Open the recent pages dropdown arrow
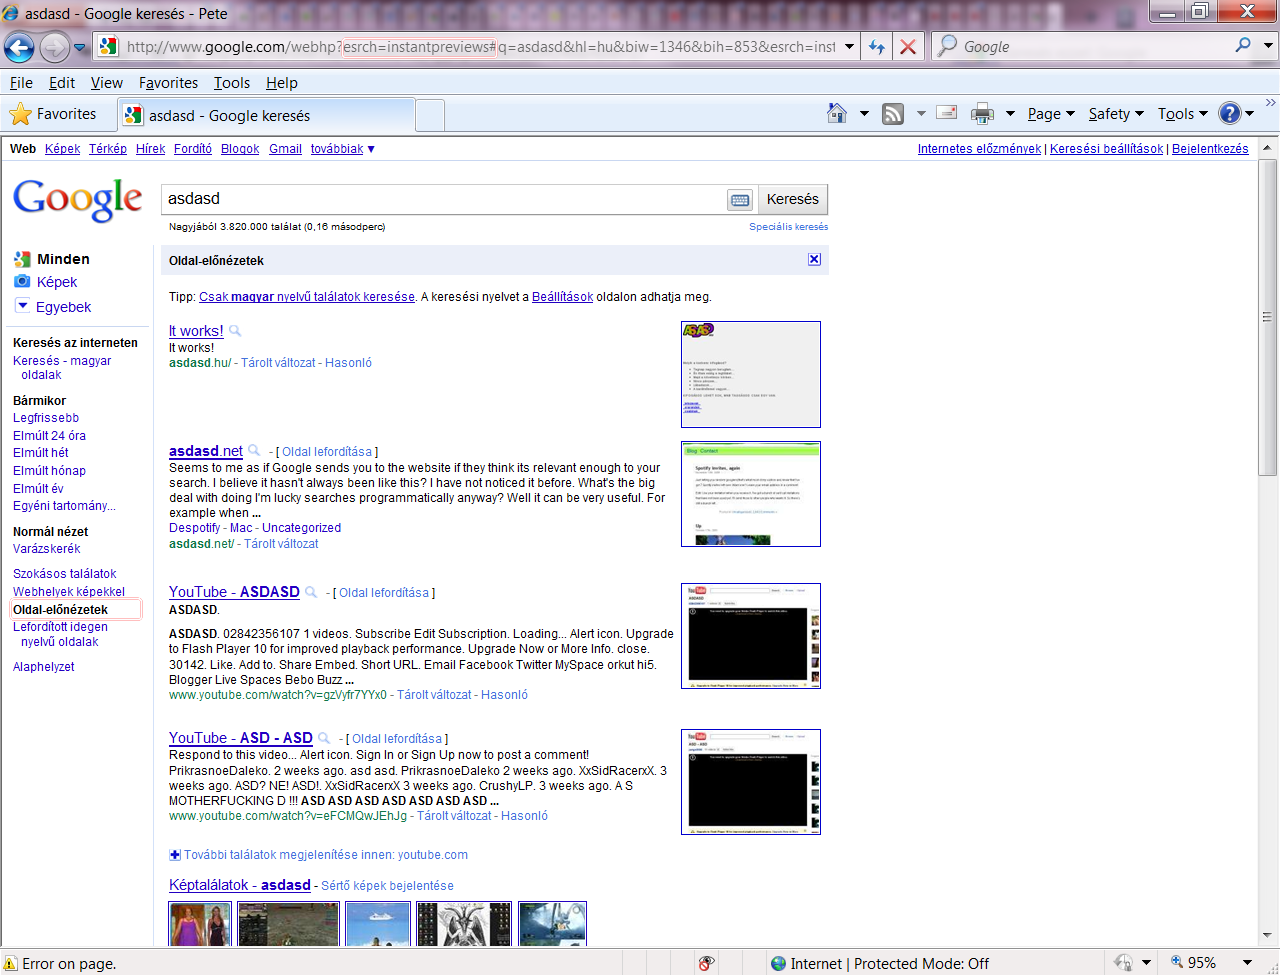The height and width of the screenshot is (976, 1280). pos(80,47)
